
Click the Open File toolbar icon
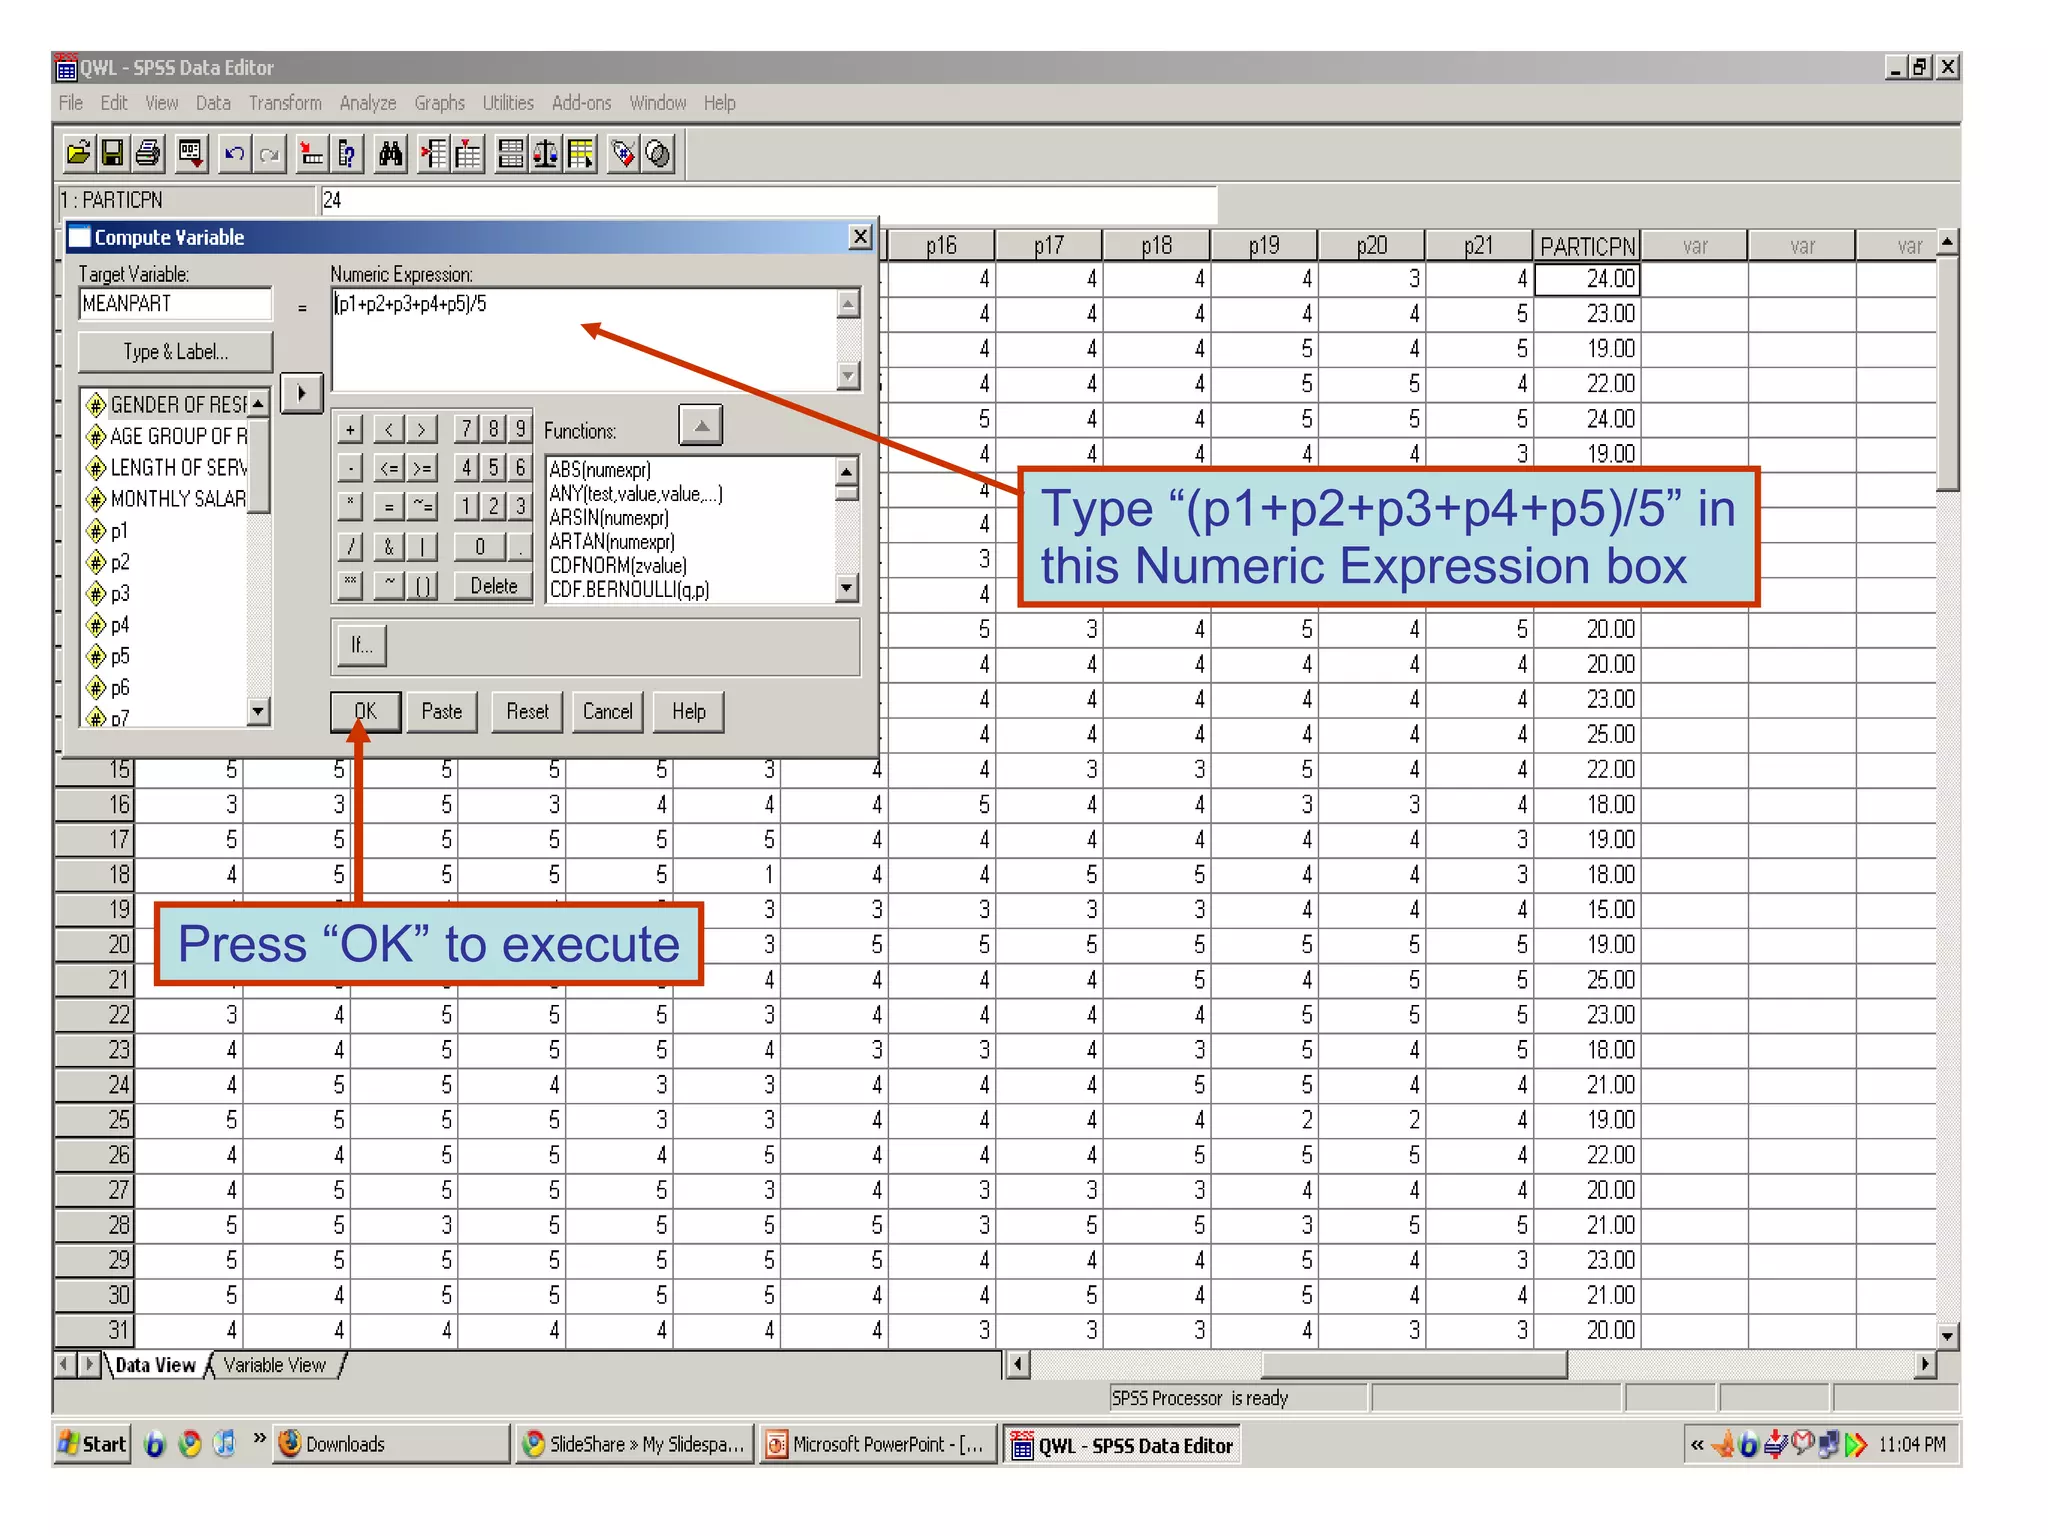point(78,154)
